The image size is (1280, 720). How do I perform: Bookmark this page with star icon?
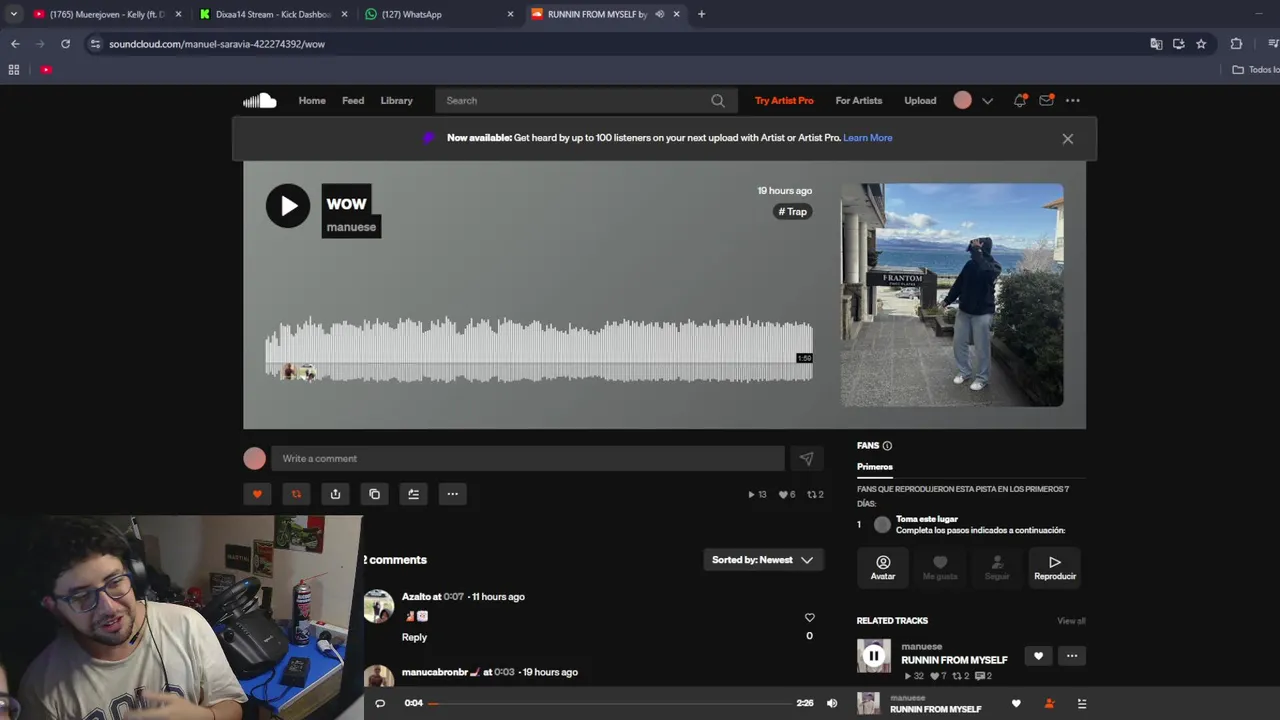point(1201,44)
